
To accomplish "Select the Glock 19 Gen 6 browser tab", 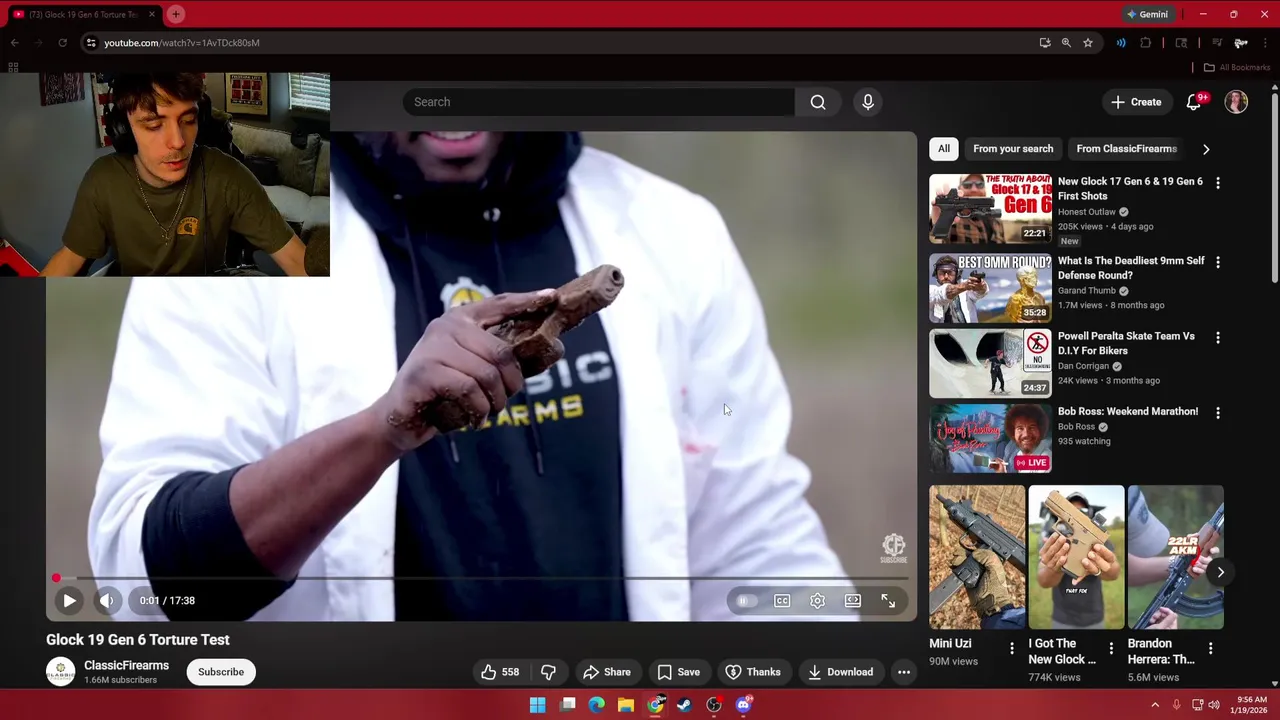I will pos(84,14).
